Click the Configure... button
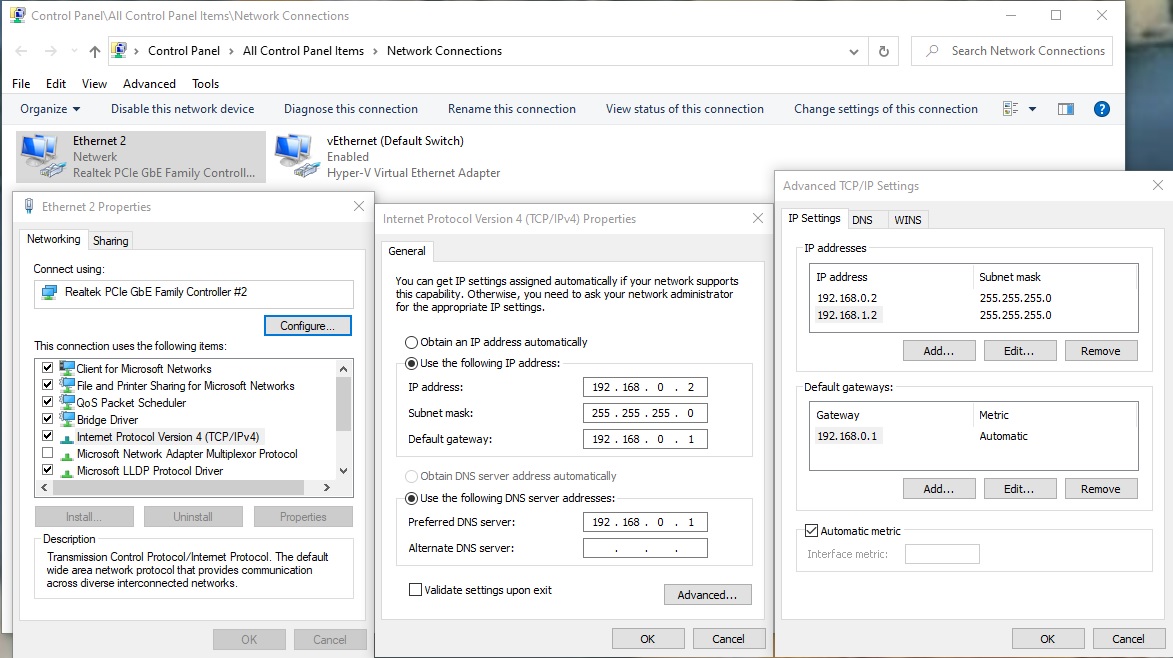Screen dimensions: 1173x658 point(307,326)
